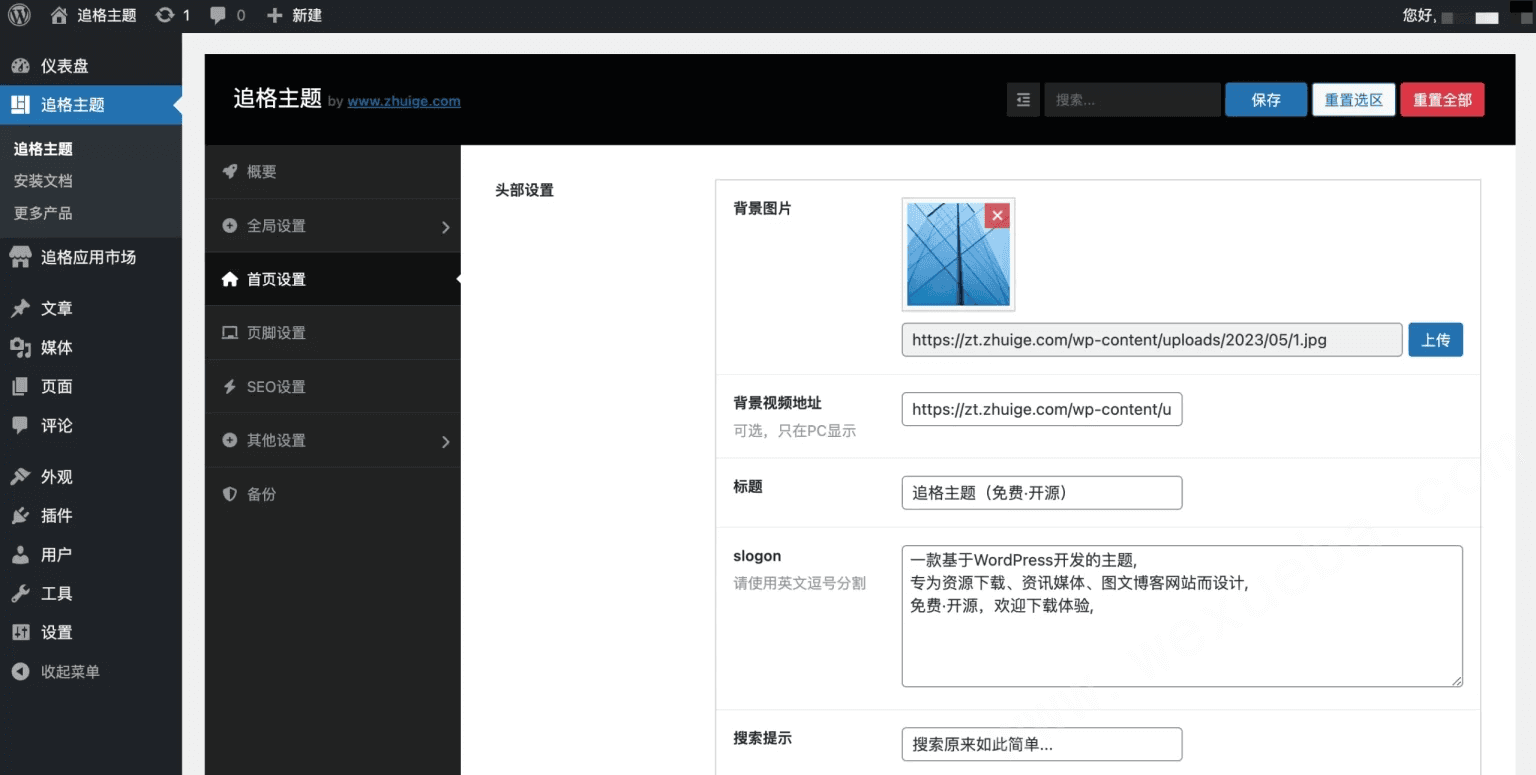Open the SEO设置 tab
This screenshot has height=775, width=1536.
pyautogui.click(x=333, y=387)
